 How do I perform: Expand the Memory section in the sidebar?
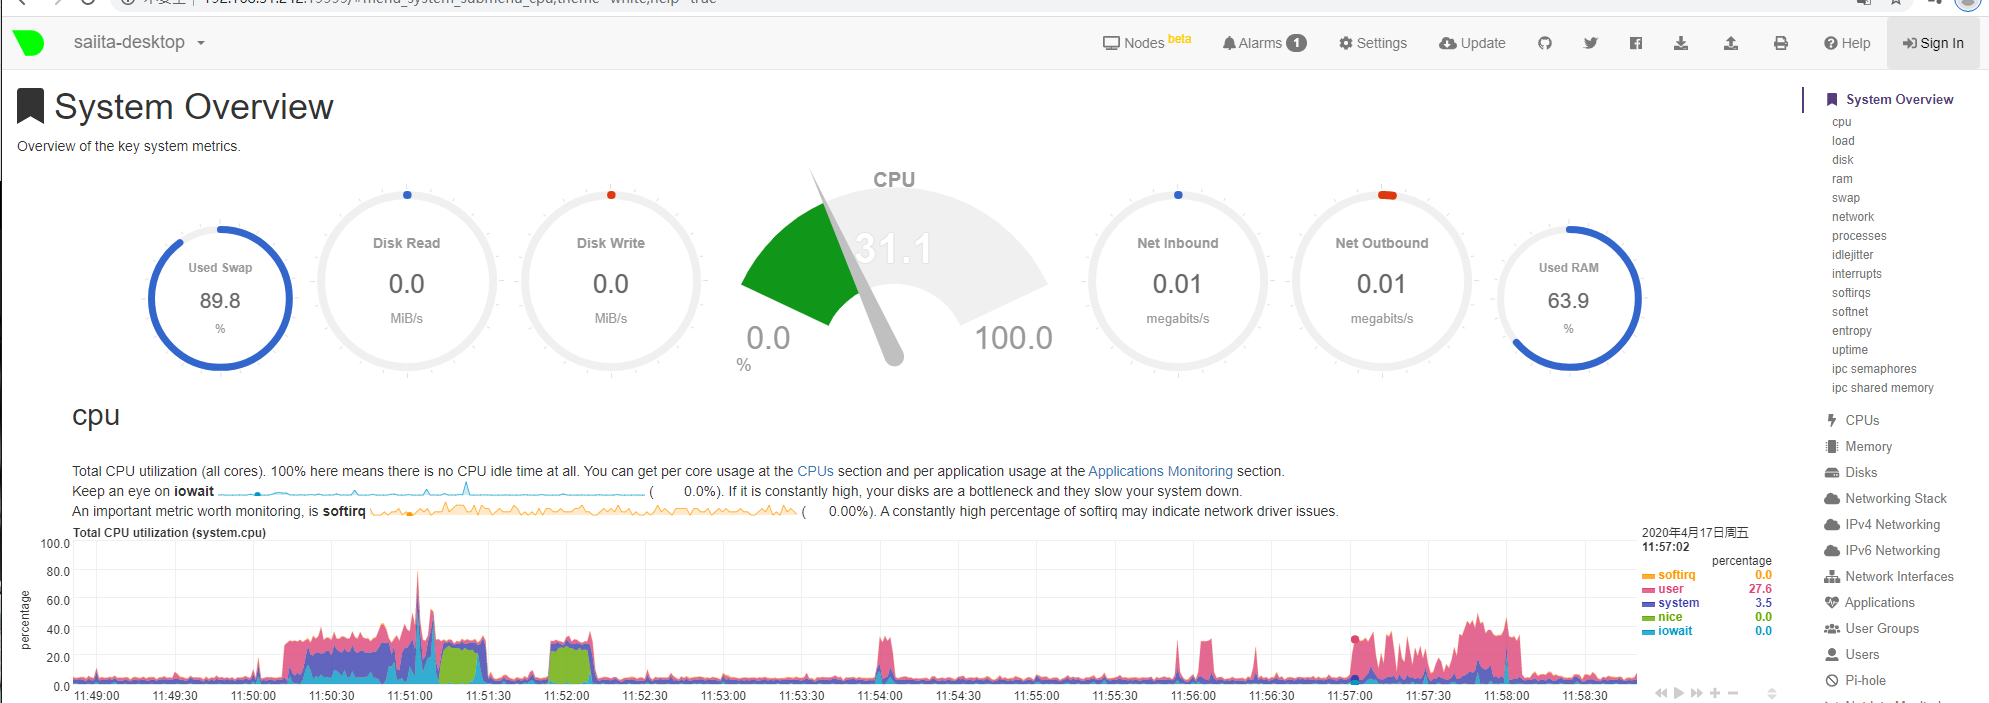click(x=1867, y=447)
